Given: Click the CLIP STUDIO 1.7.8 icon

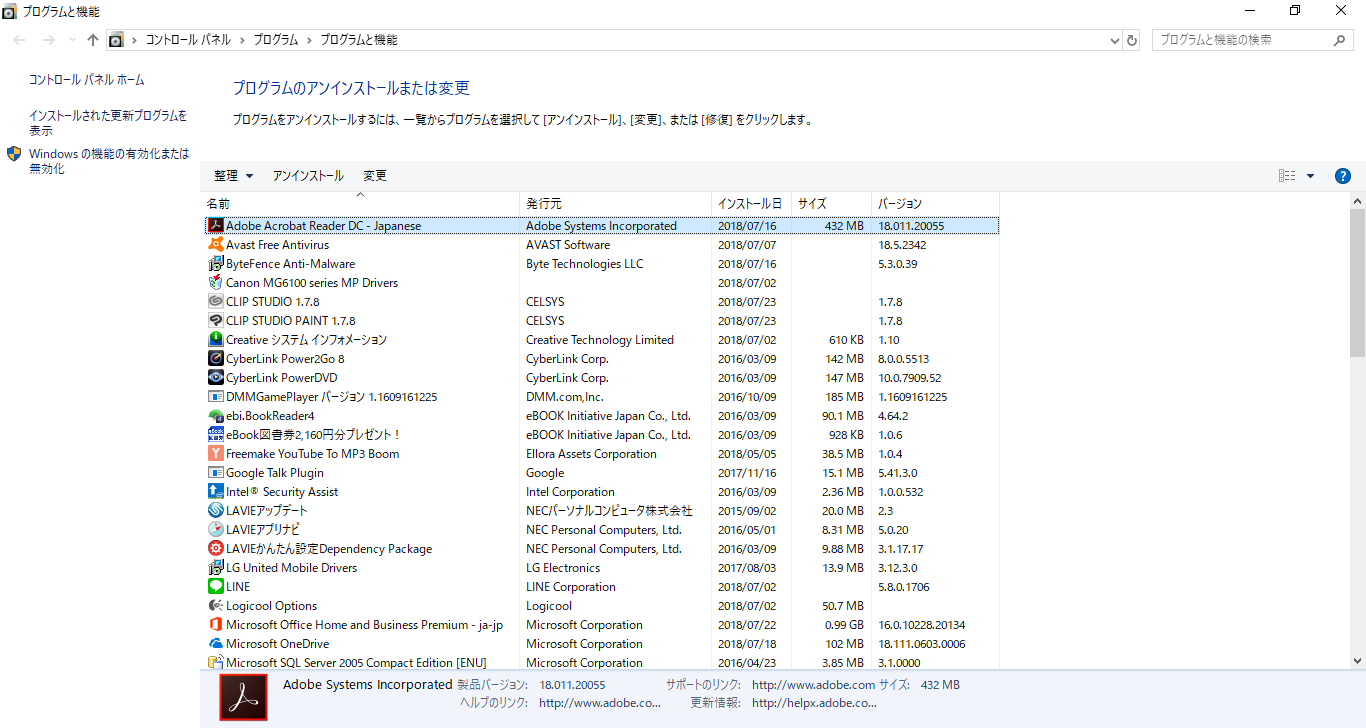Looking at the screenshot, I should [215, 302].
